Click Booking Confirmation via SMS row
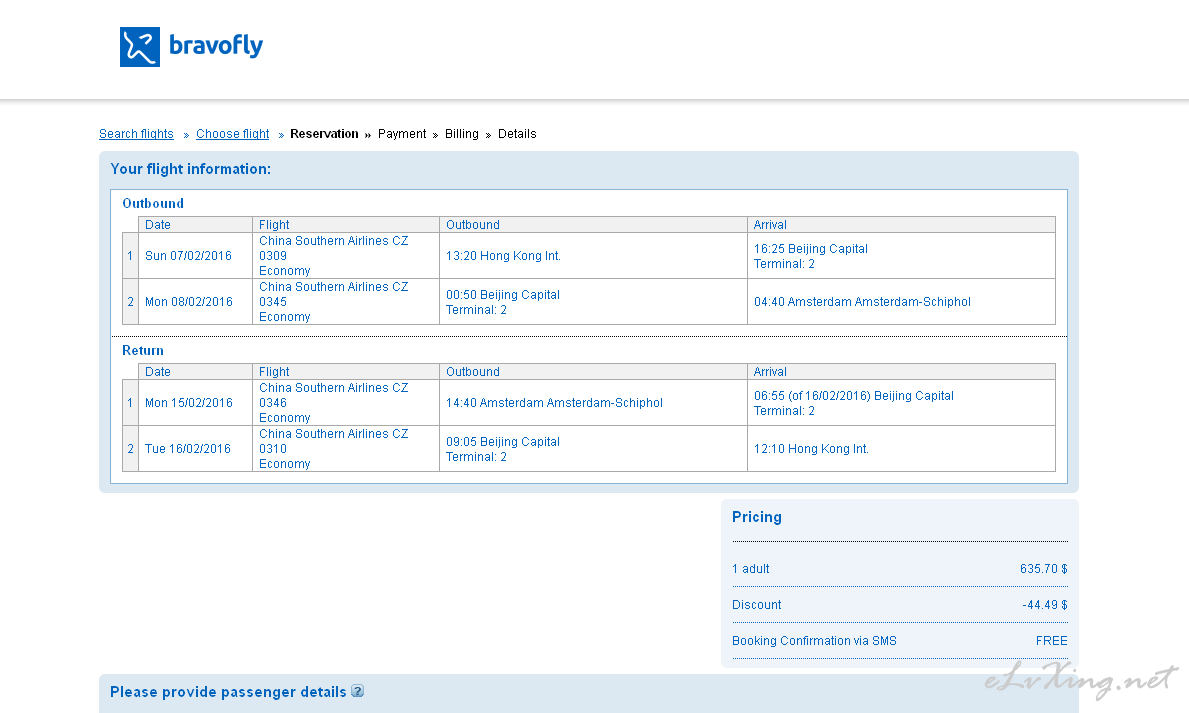 (899, 641)
